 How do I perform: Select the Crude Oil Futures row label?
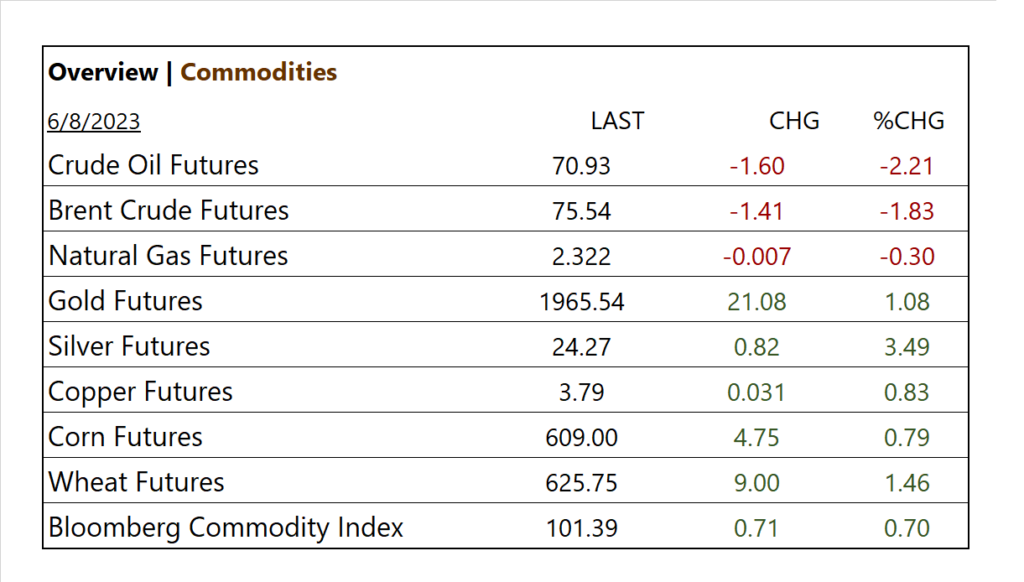pos(154,165)
